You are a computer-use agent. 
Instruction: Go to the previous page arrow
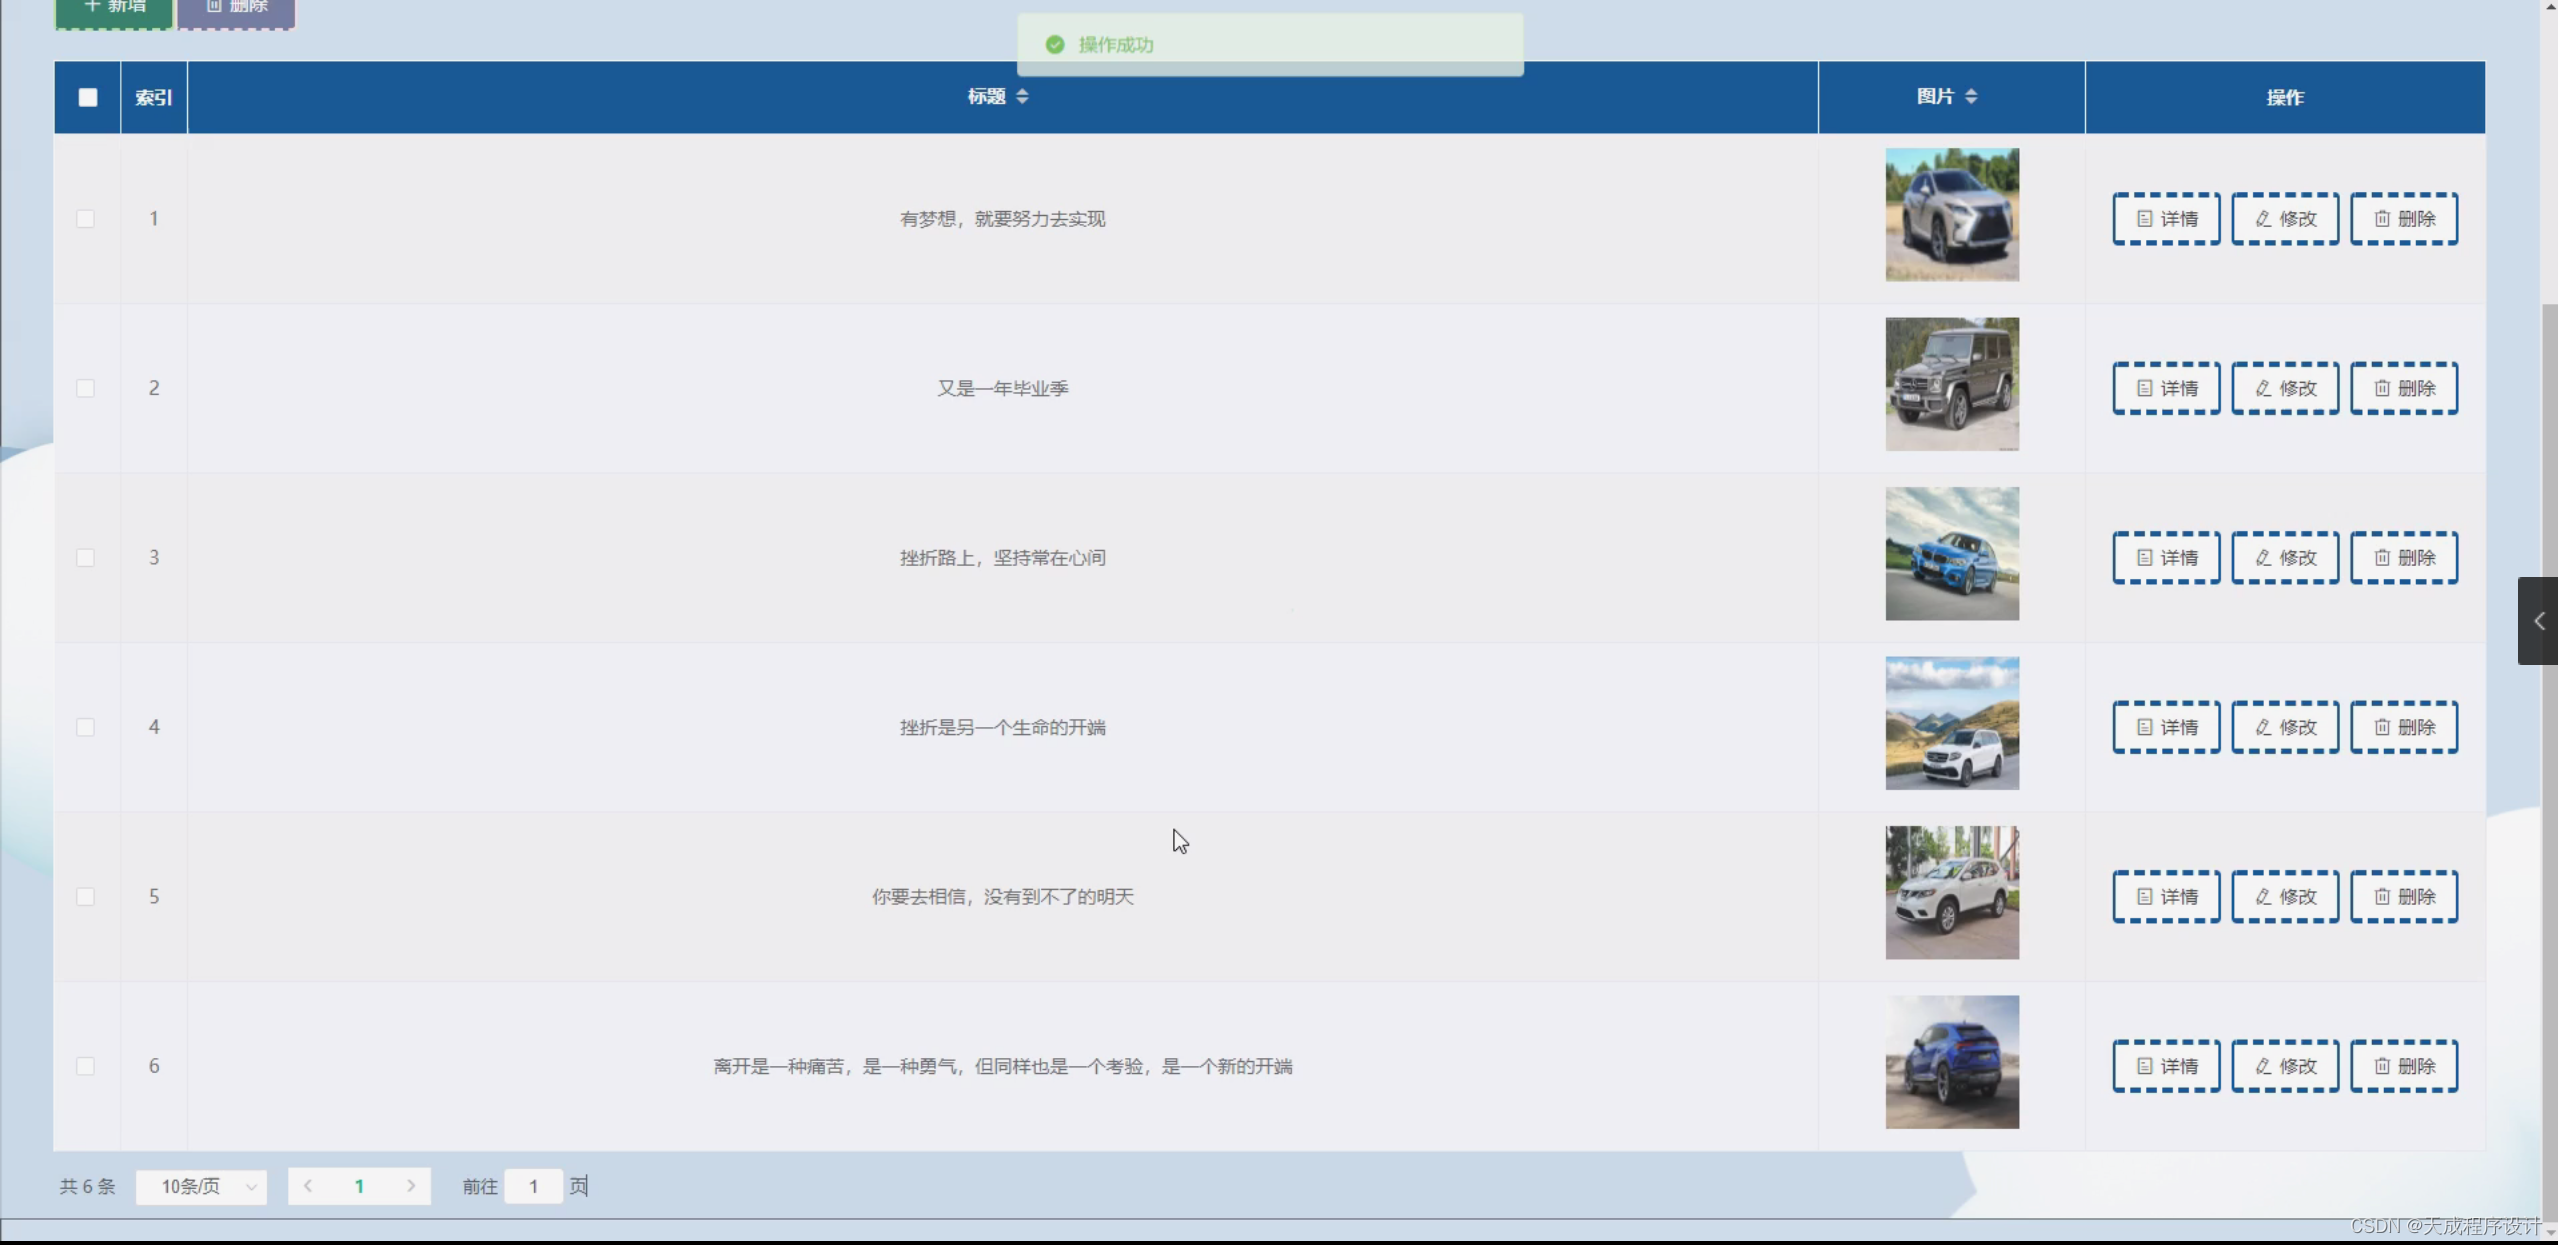pos(308,1186)
